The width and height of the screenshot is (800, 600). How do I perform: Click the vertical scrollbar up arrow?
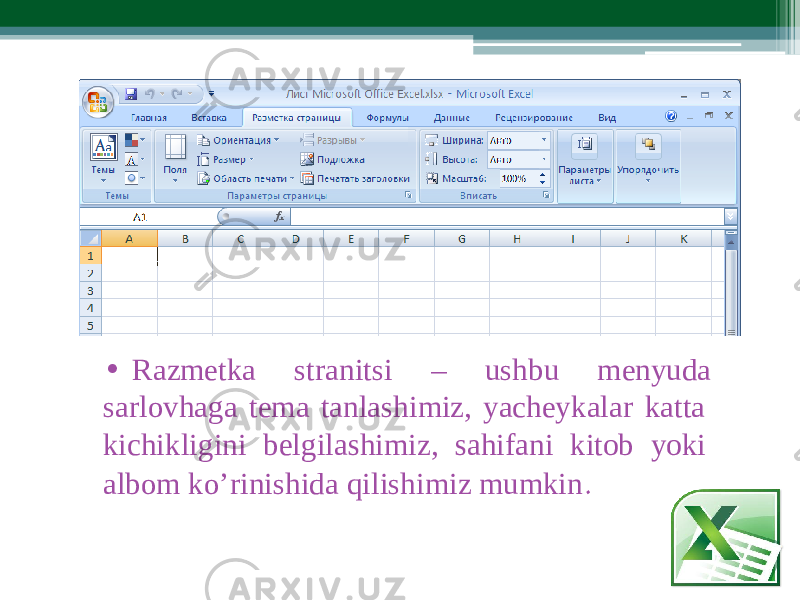point(731,242)
